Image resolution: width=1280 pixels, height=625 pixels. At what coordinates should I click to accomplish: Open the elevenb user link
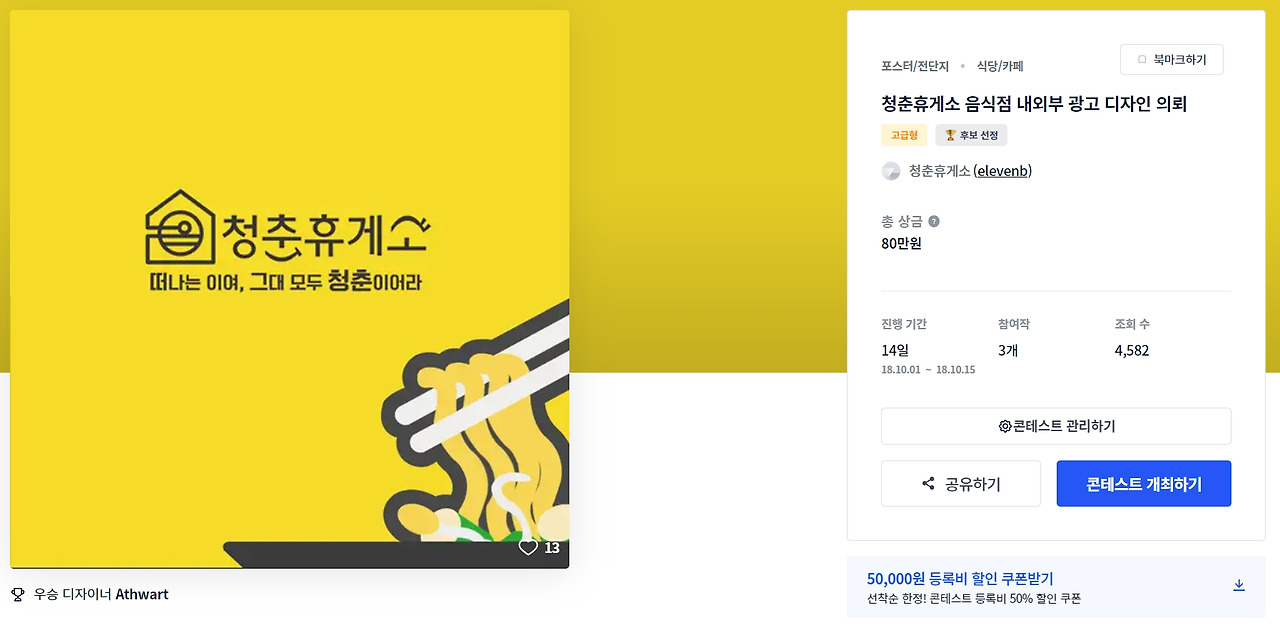click(x=1002, y=171)
